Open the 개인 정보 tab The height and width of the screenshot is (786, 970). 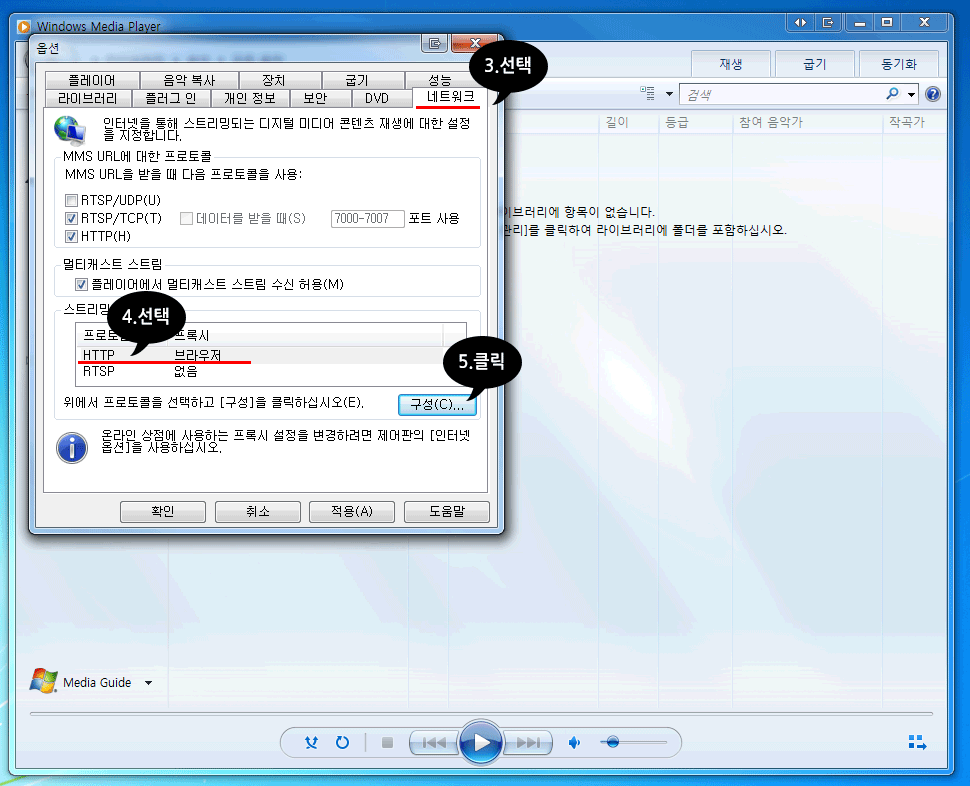[x=250, y=98]
